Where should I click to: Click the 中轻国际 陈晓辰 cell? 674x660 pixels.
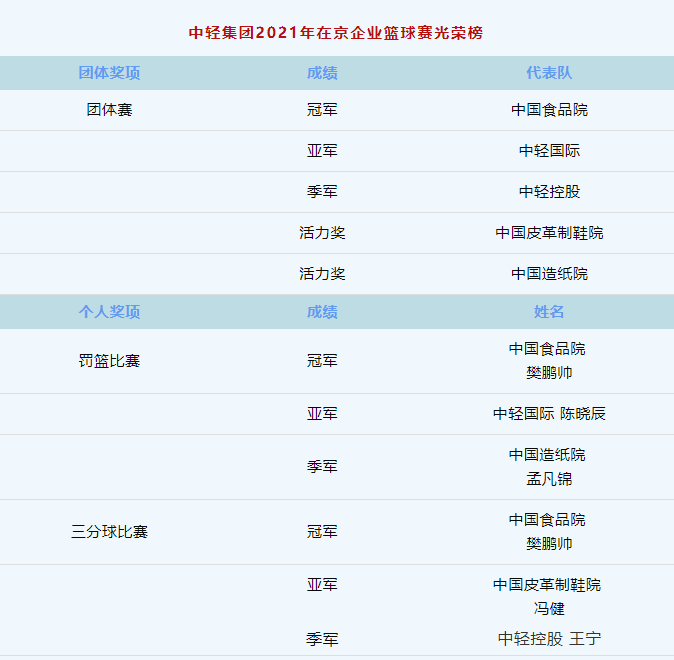(x=549, y=414)
